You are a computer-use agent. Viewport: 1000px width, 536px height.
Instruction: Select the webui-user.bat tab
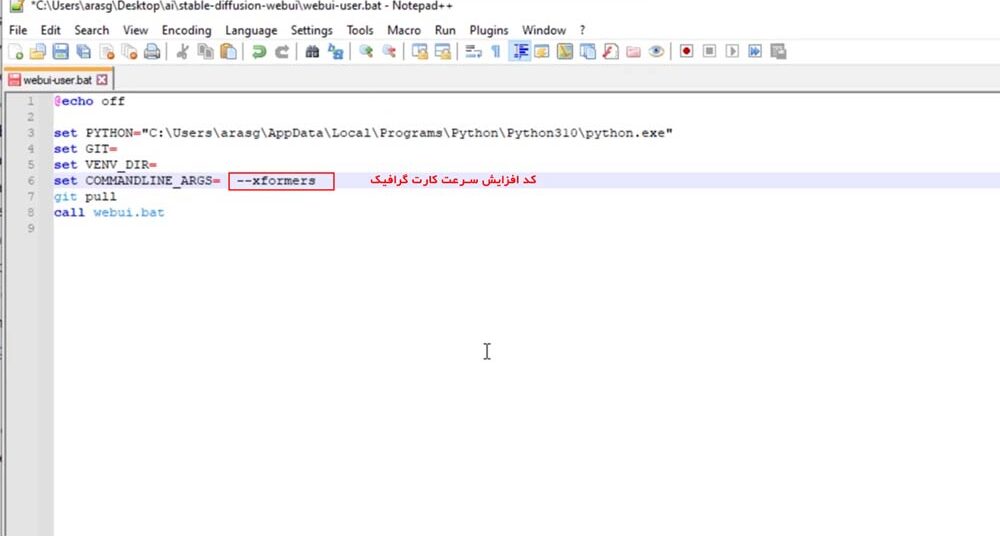(x=57, y=80)
